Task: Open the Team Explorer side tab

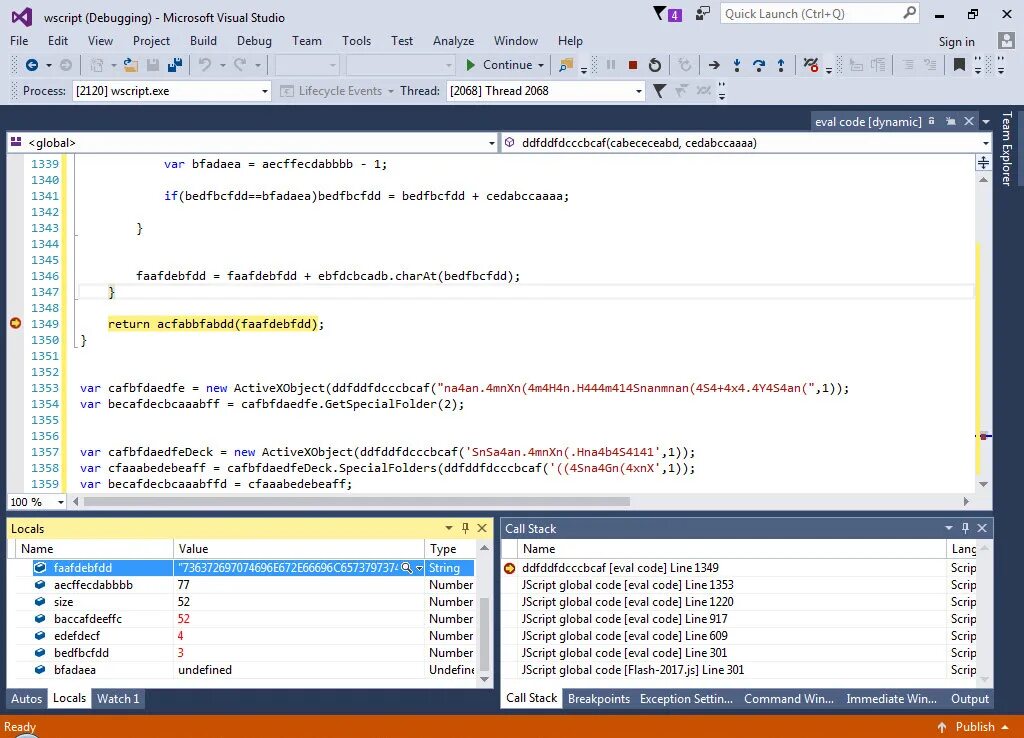Action: tap(1006, 148)
